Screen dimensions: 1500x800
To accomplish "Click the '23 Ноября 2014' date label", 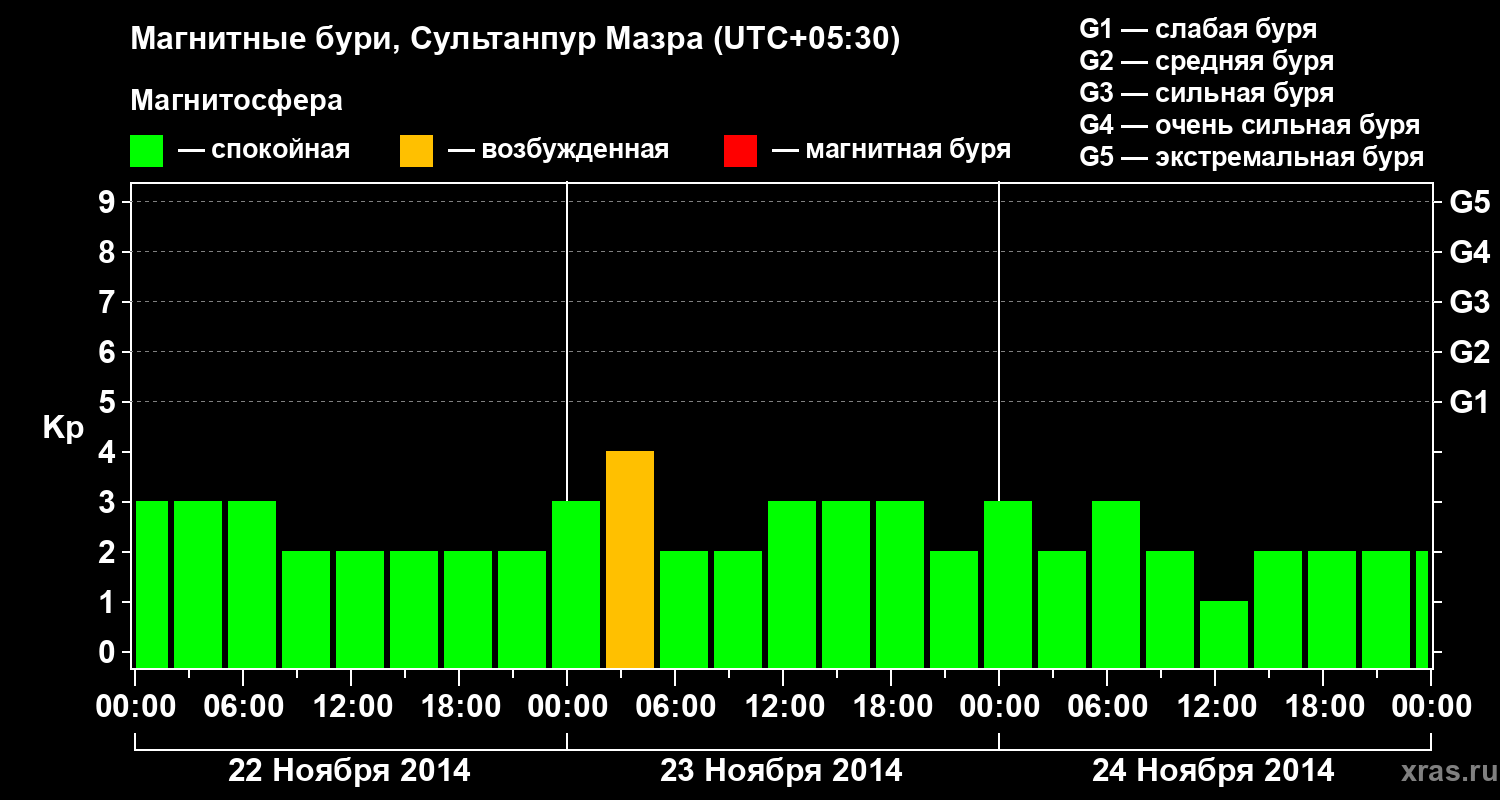I will pos(781,771).
